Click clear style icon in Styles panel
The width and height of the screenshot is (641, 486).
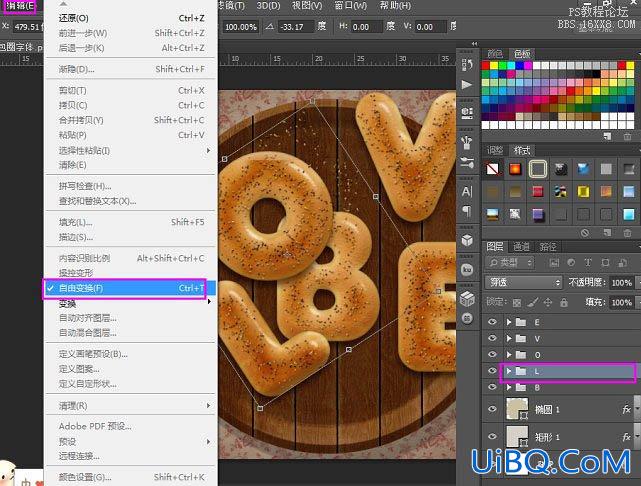585,233
